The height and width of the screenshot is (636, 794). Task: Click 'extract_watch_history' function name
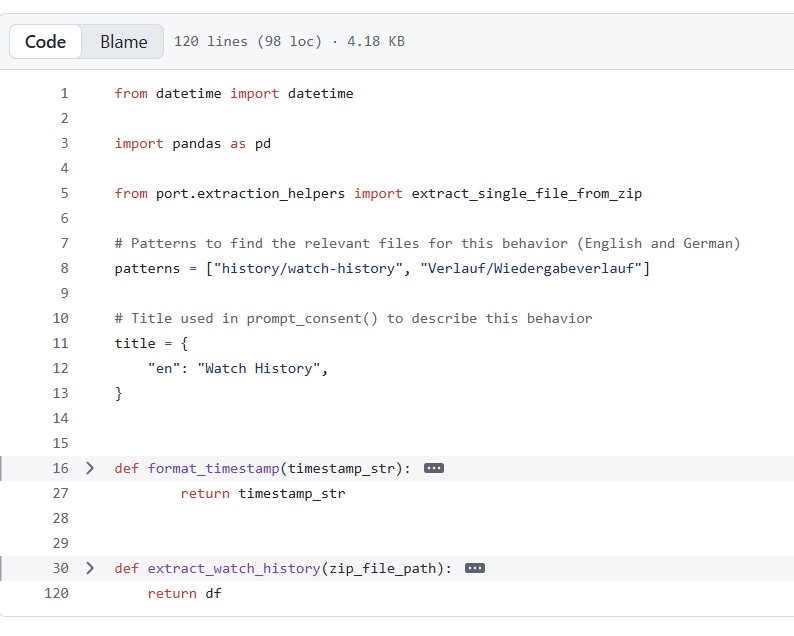click(x=234, y=569)
